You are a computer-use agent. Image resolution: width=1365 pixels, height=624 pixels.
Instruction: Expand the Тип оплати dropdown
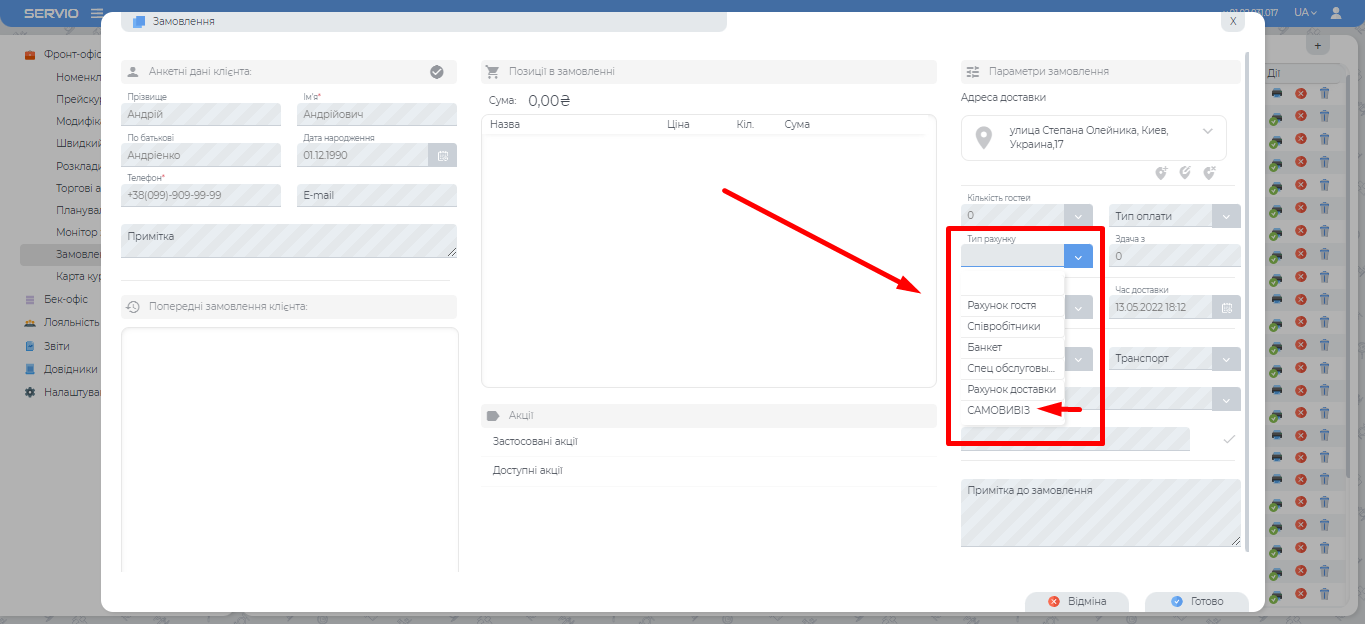pyautogui.click(x=1226, y=216)
